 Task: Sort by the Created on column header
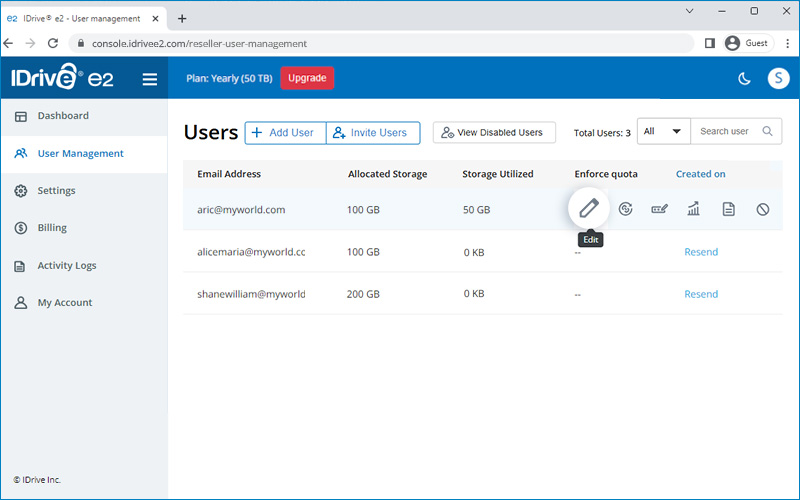click(701, 174)
